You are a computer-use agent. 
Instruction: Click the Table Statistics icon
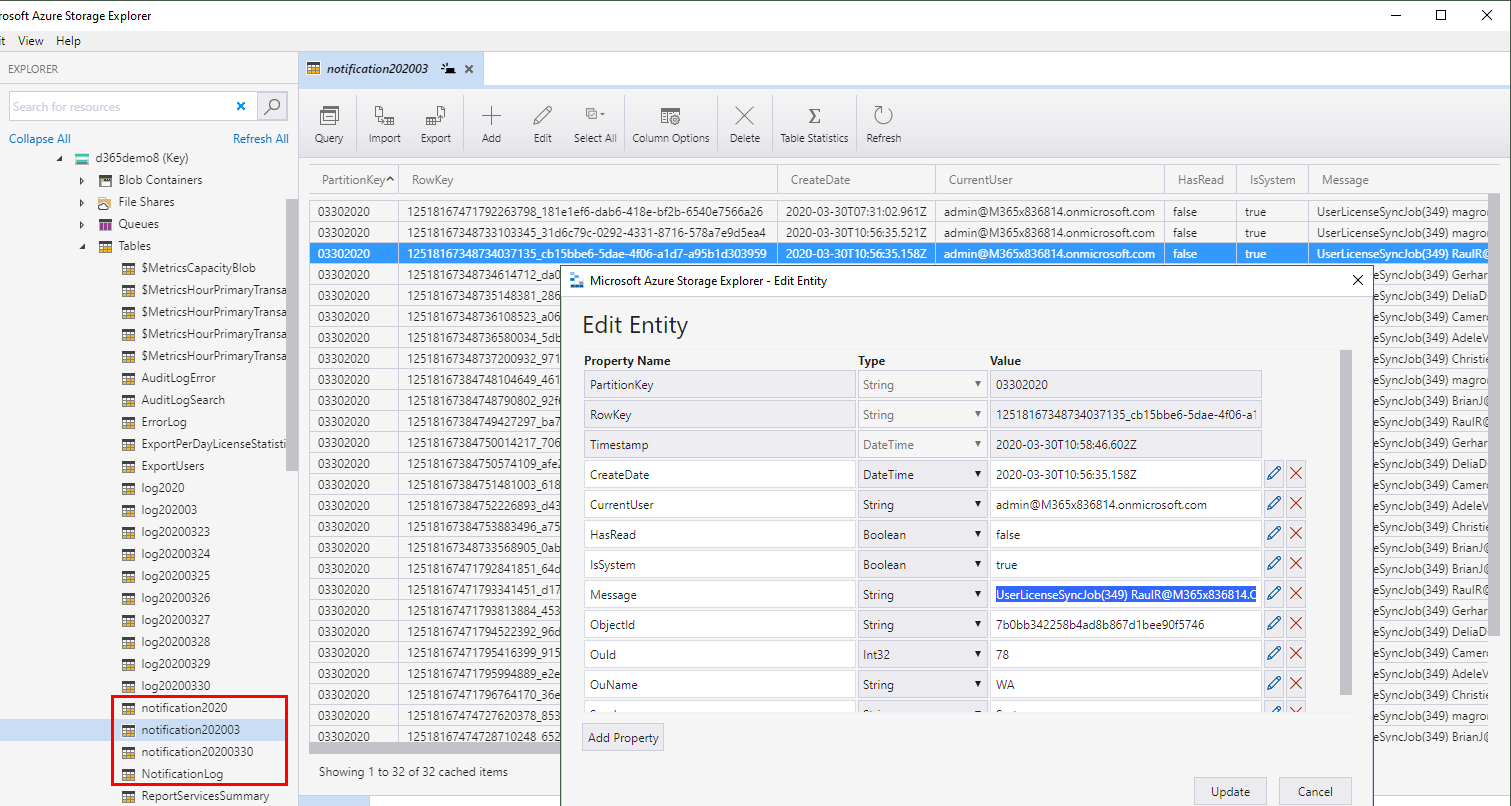click(814, 124)
